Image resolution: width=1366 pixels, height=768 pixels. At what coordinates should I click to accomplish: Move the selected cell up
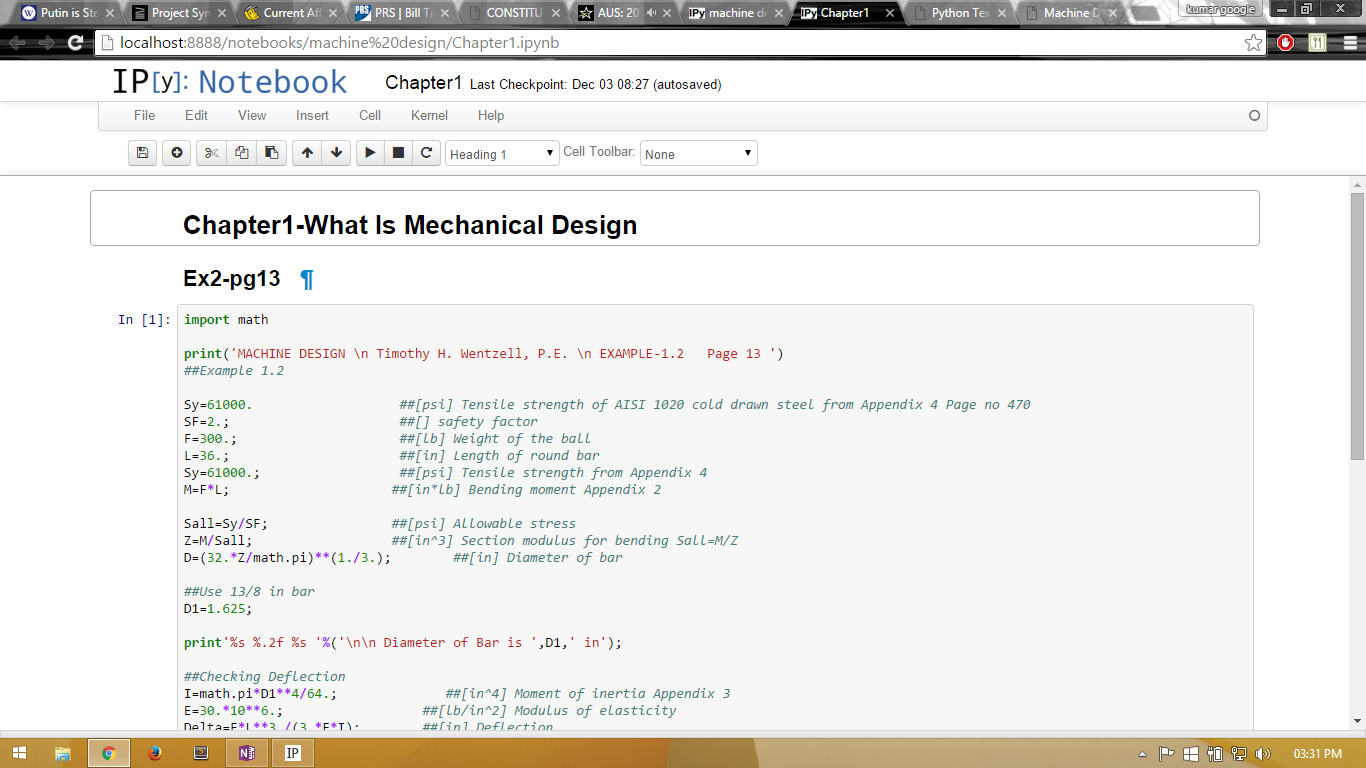[x=307, y=153]
